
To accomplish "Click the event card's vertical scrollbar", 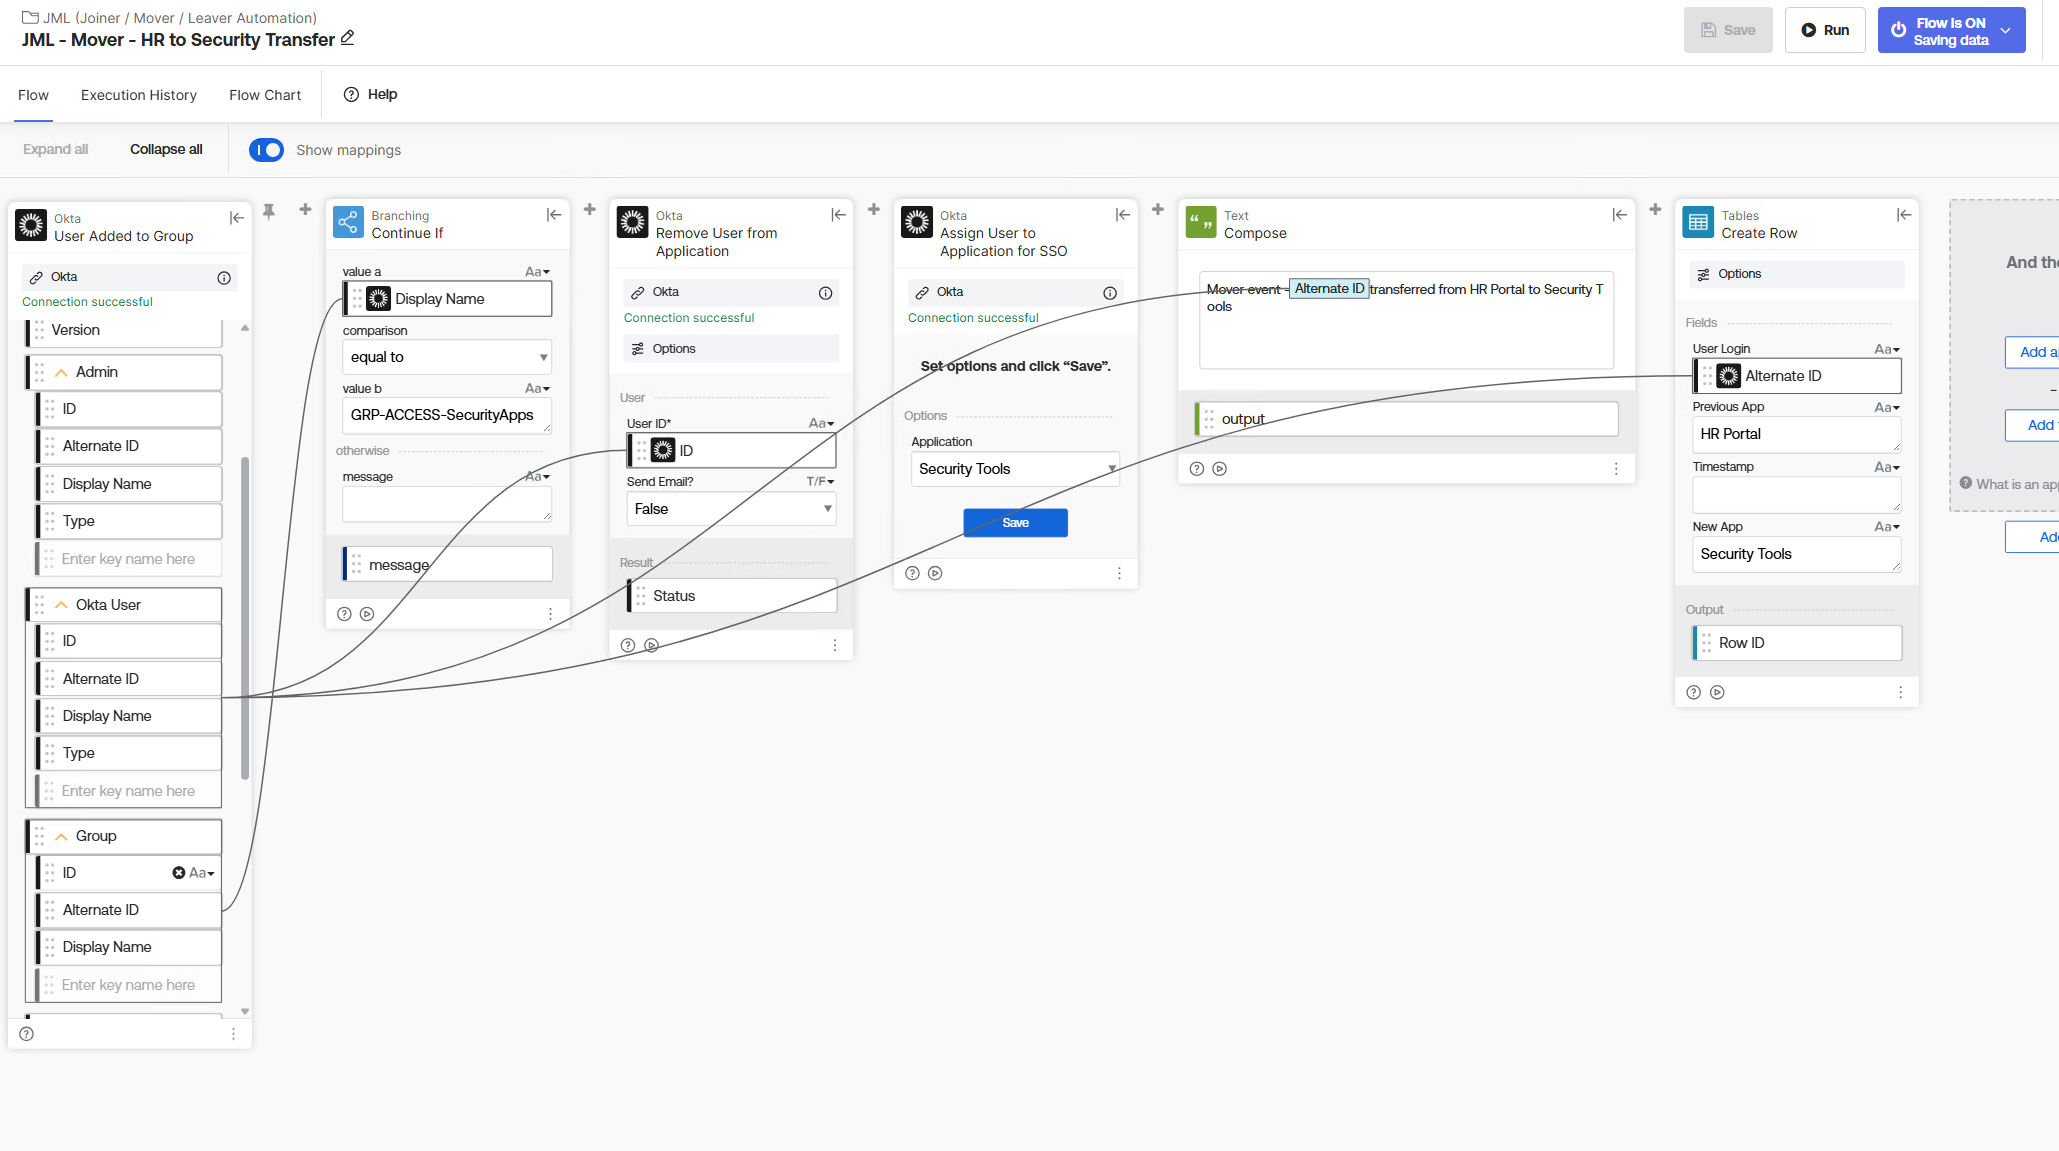I will tap(245, 620).
